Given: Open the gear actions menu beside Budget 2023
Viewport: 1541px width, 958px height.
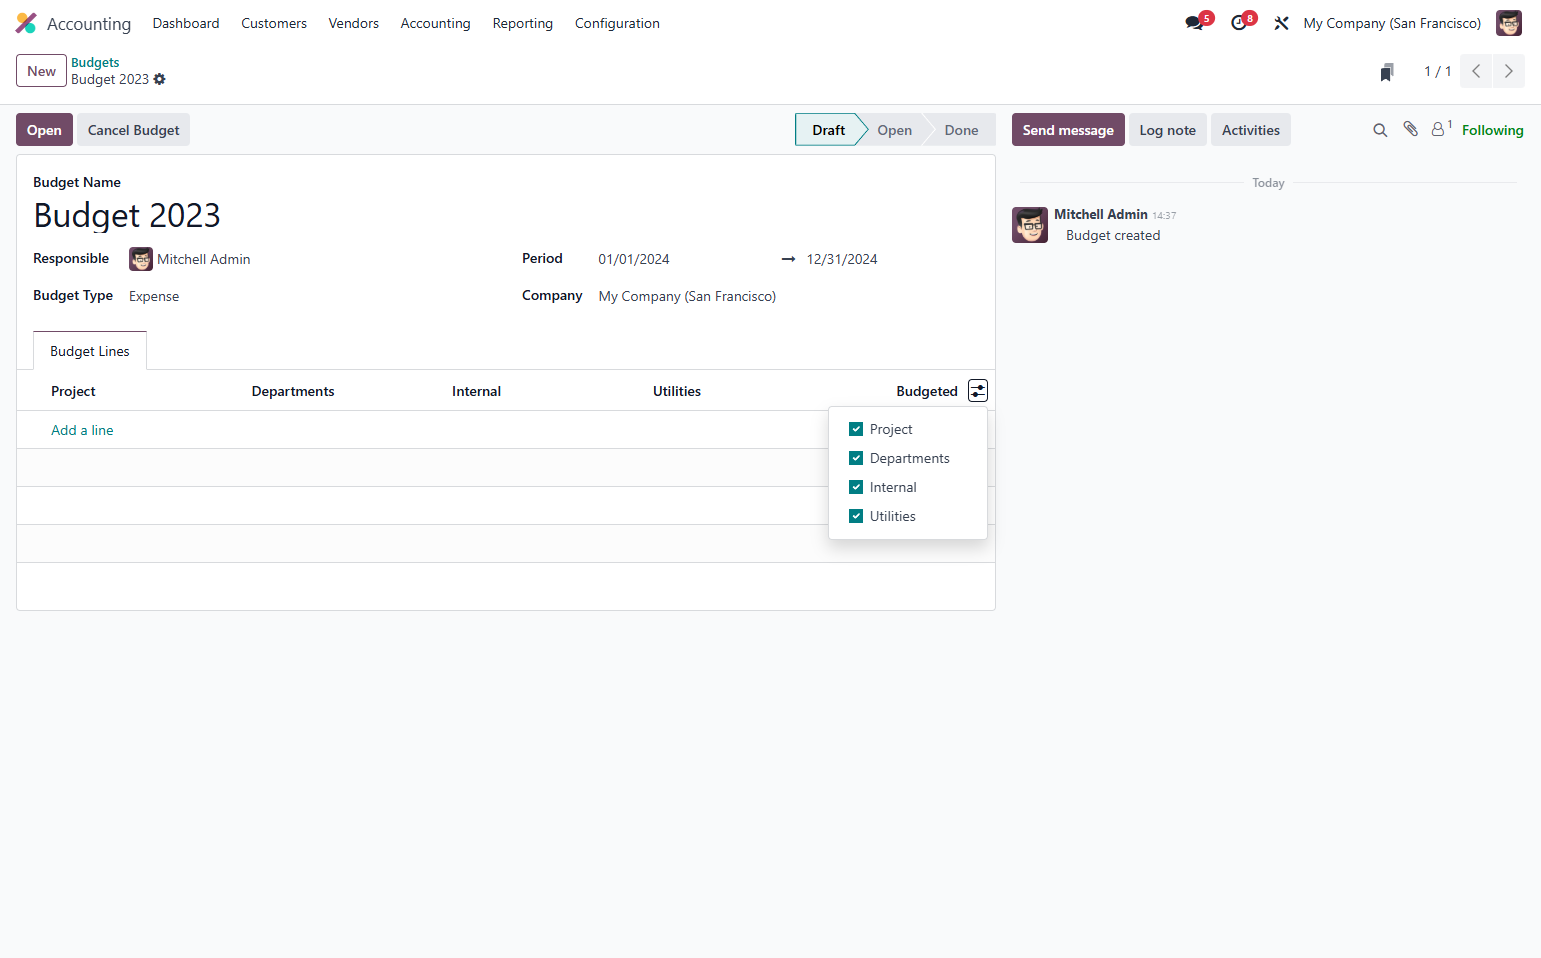Looking at the screenshot, I should point(160,79).
